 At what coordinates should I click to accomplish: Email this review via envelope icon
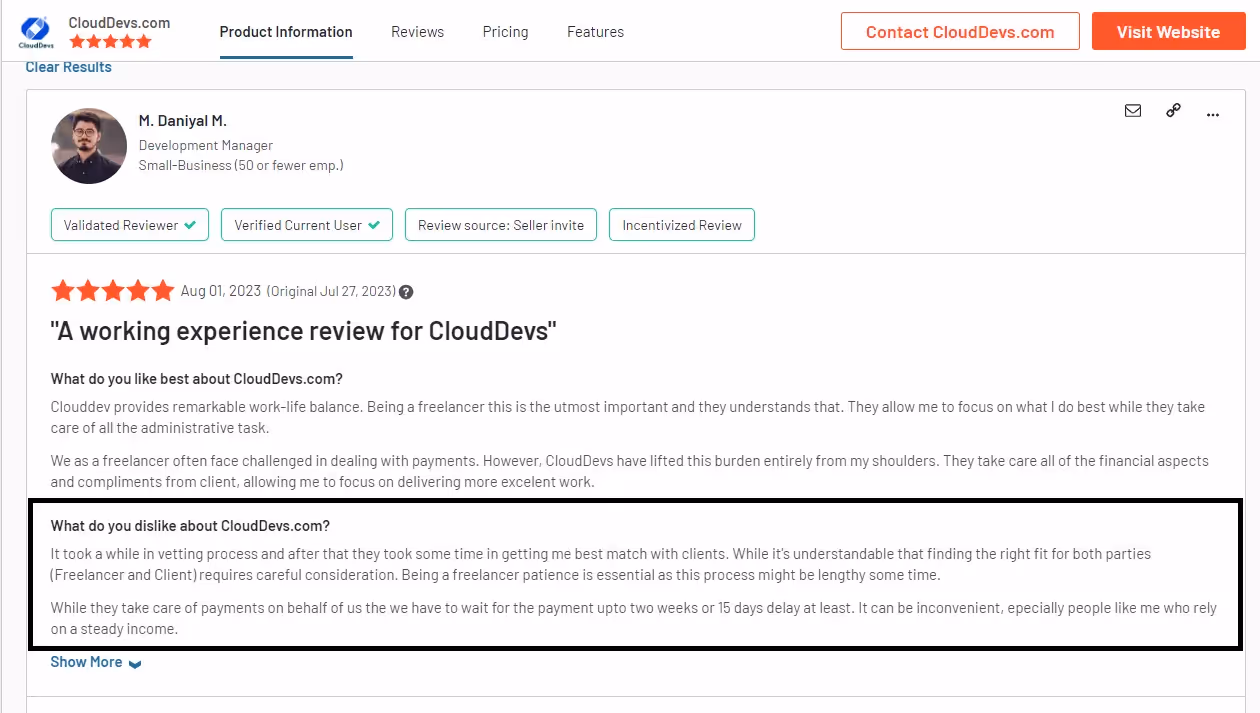1133,111
